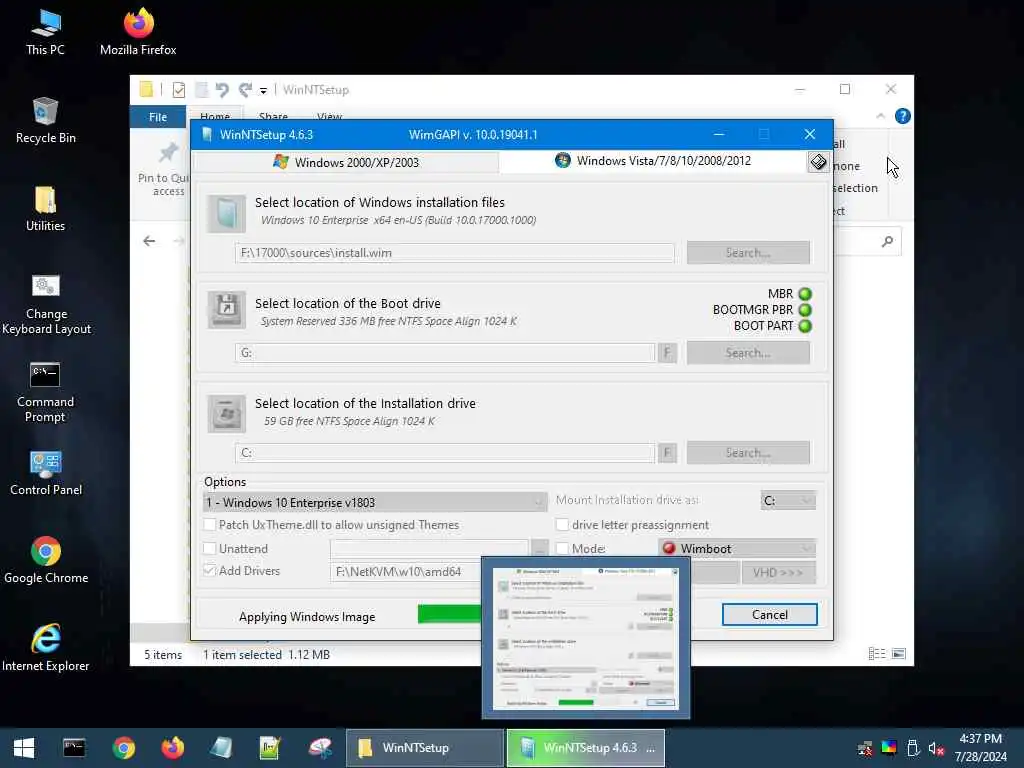Viewport: 1024px width, 768px height.
Task: Open This PC desktop icon
Action: click(x=45, y=33)
